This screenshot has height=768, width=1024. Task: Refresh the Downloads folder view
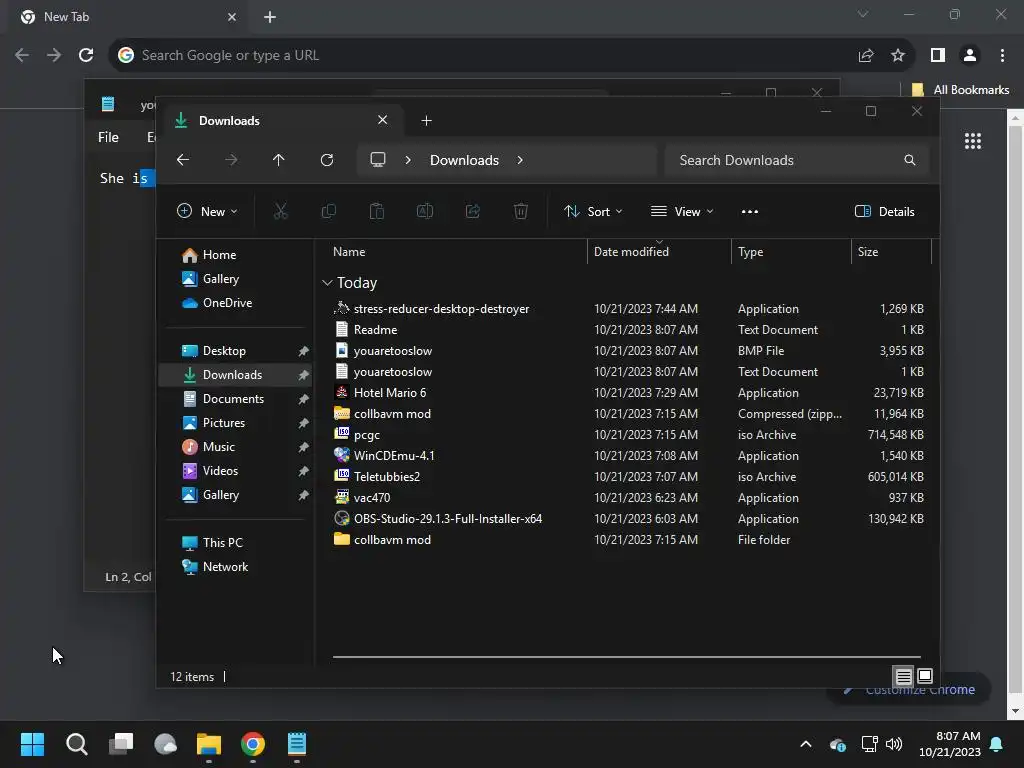(327, 160)
